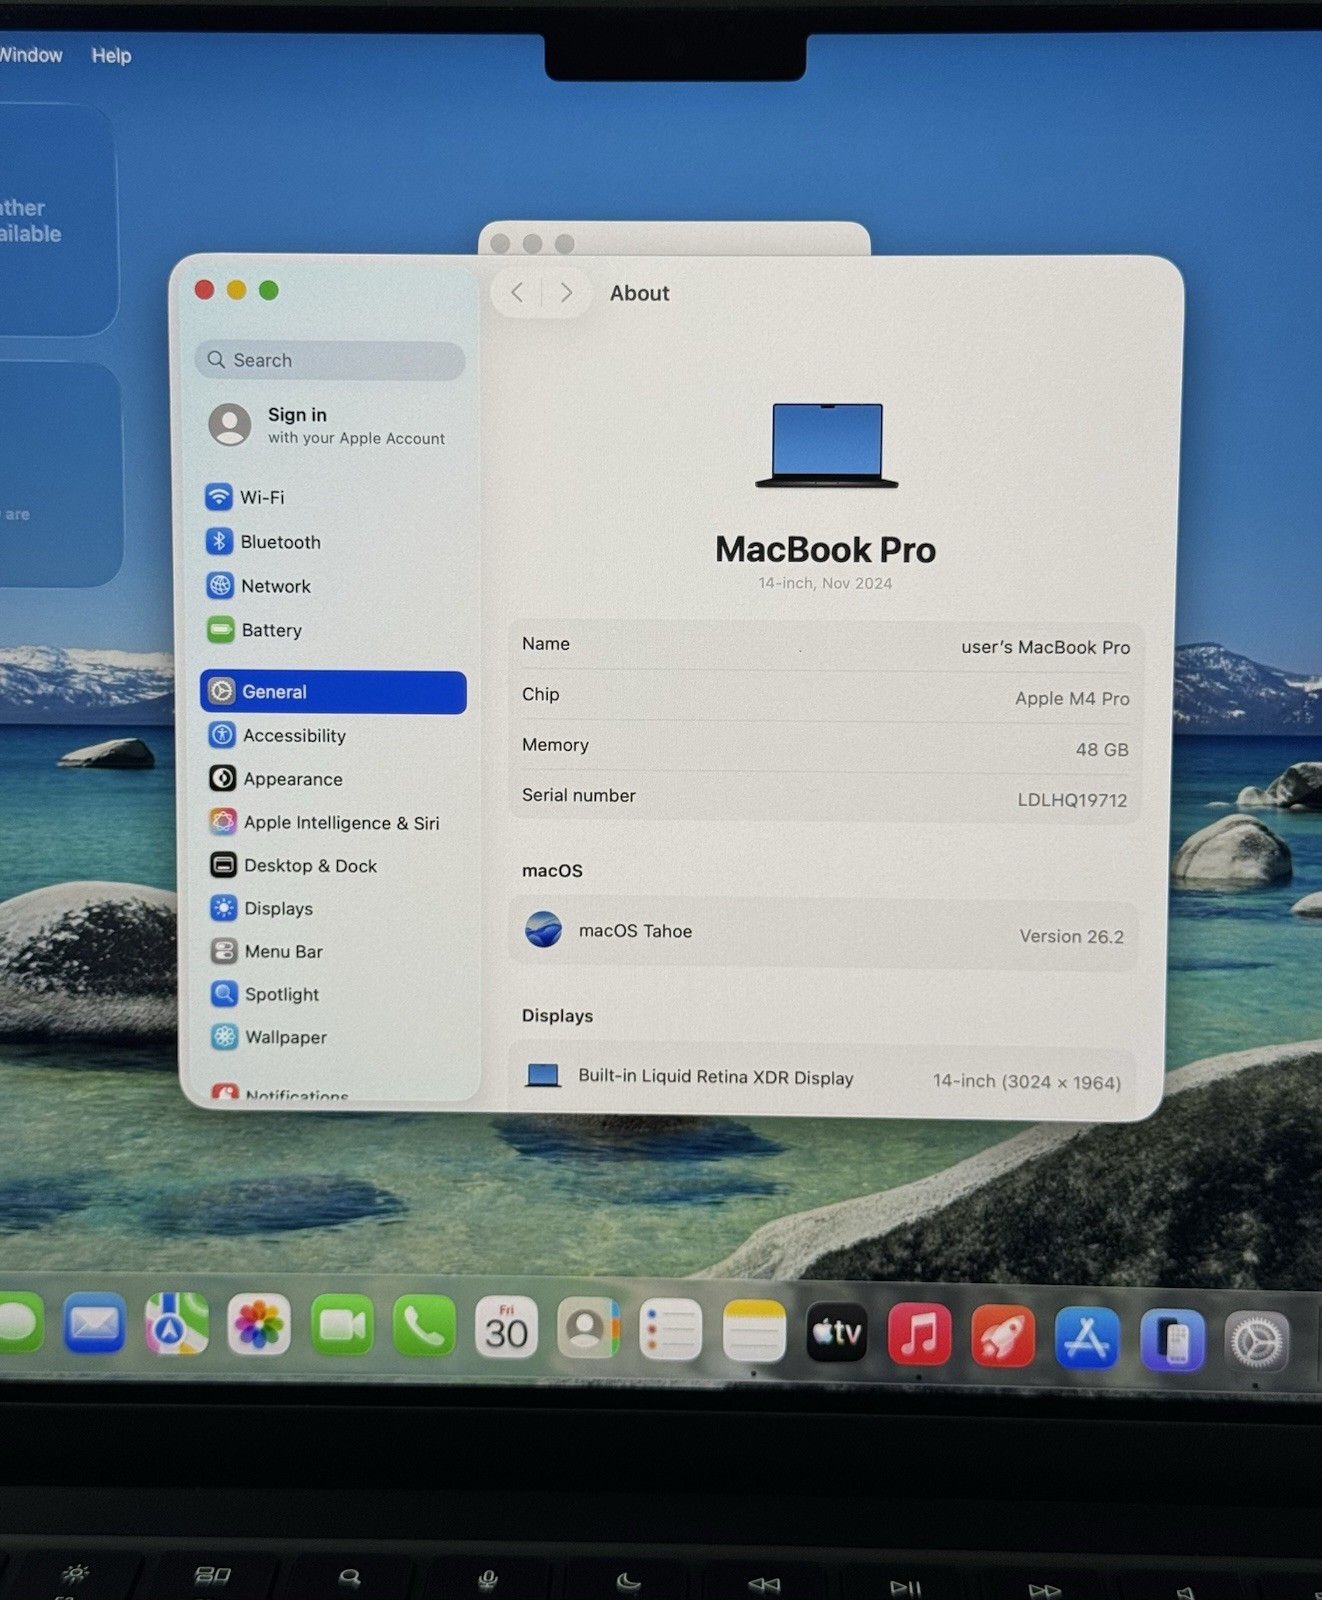
Task: Open the Help menu
Action: (x=111, y=56)
